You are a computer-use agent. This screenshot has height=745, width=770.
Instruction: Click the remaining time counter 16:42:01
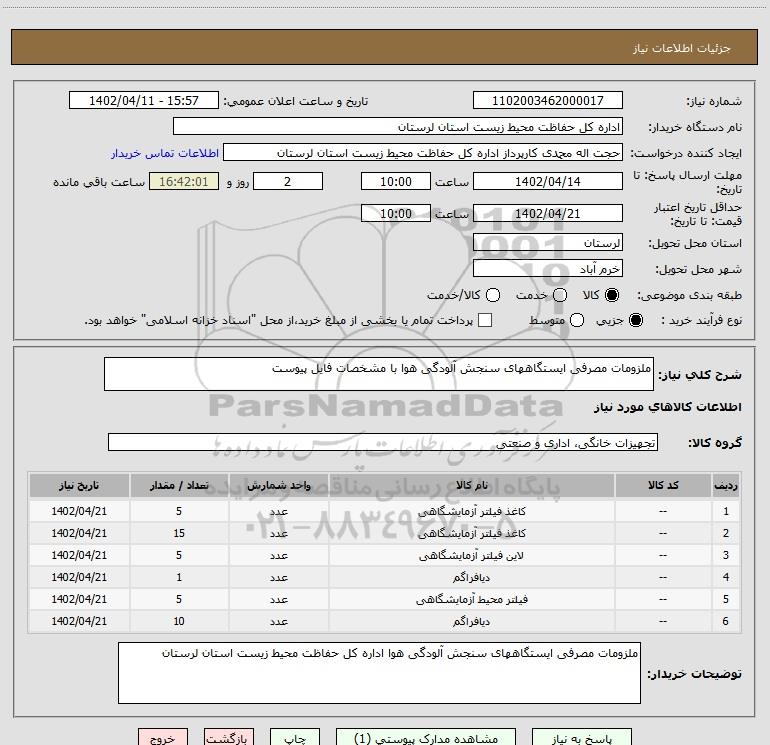[184, 181]
